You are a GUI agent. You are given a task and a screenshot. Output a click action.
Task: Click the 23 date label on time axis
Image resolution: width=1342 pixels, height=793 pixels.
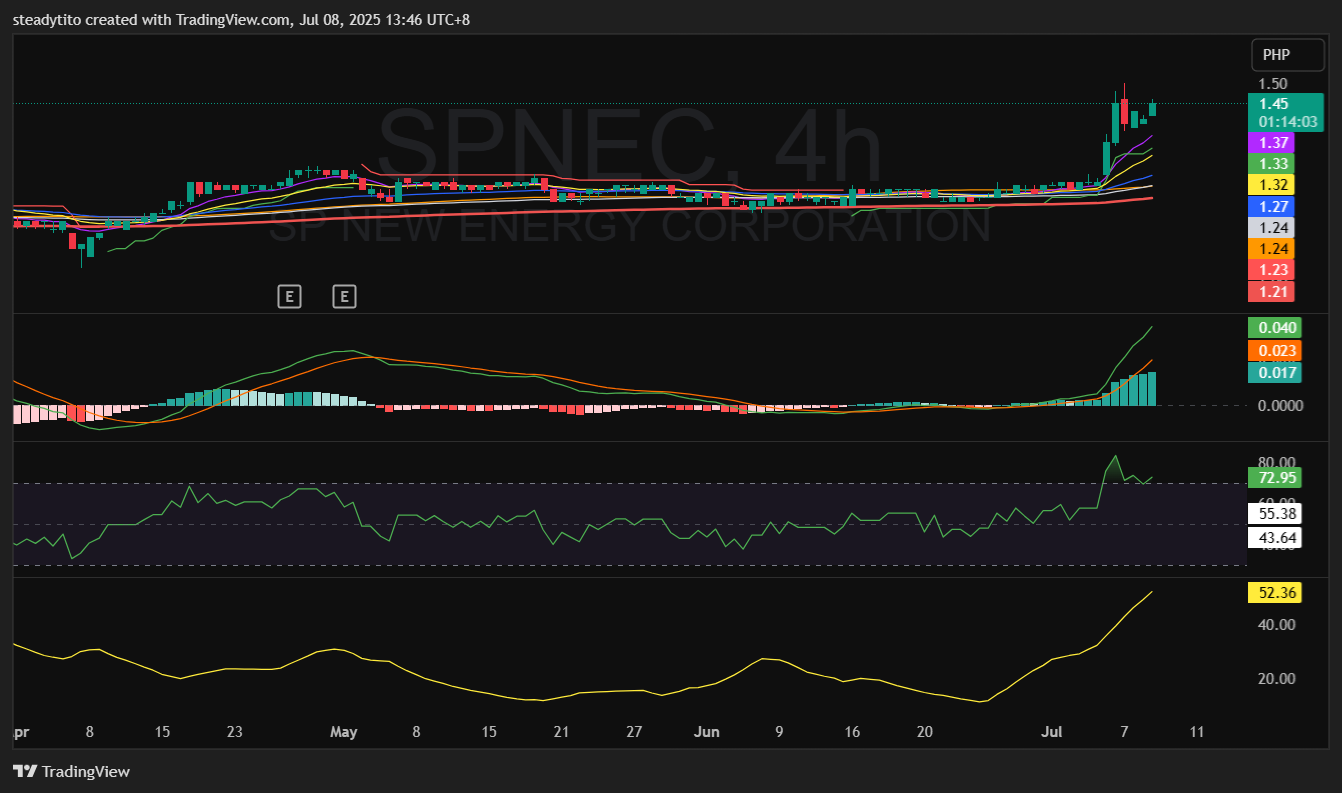click(x=235, y=732)
